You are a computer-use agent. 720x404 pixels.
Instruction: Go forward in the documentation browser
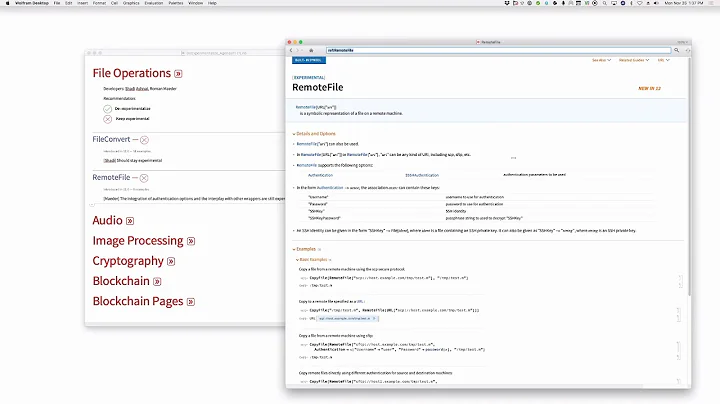pos(298,50)
